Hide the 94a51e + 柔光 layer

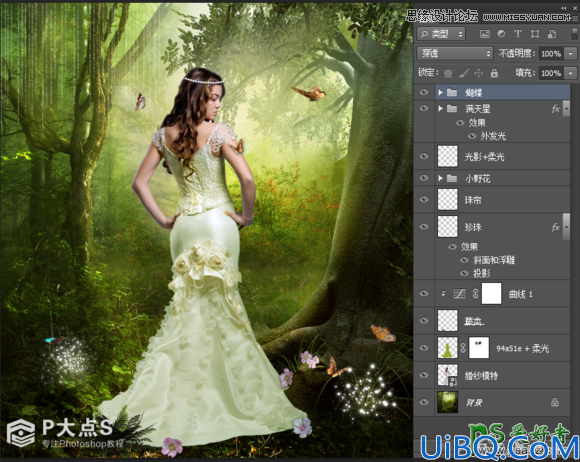click(x=424, y=348)
